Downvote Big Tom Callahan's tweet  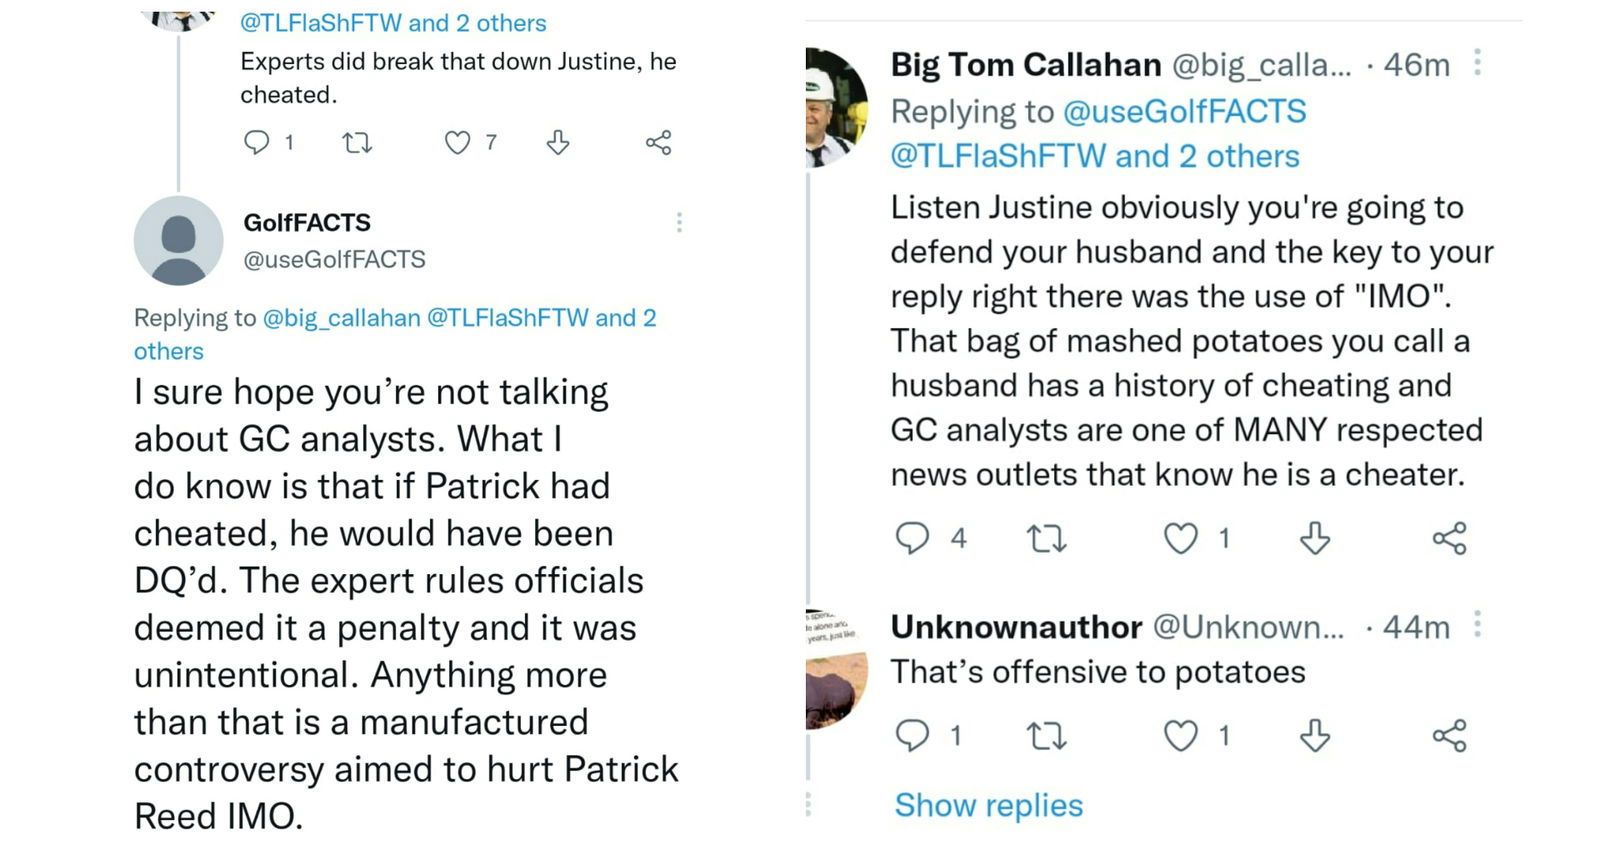pos(1315,539)
